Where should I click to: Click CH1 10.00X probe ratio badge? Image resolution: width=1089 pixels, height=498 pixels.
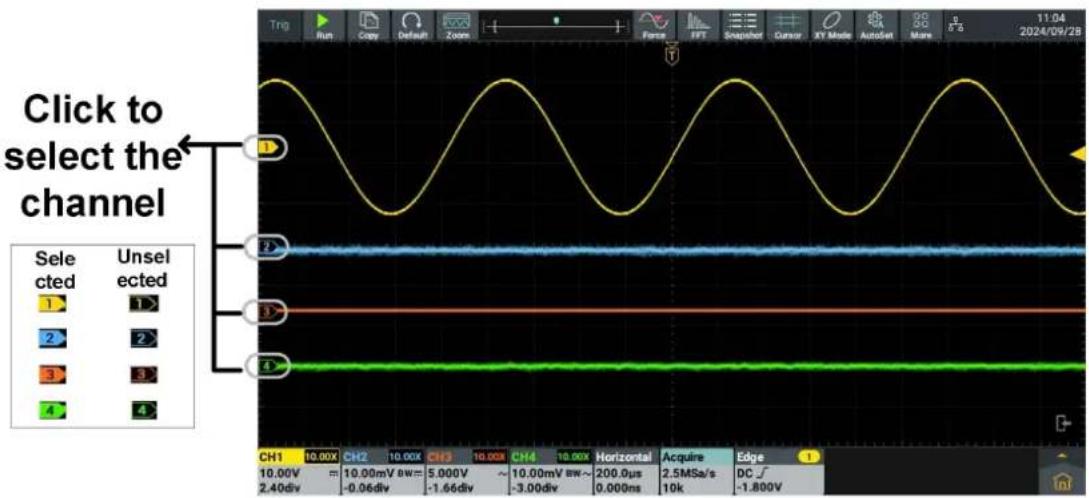[320, 457]
